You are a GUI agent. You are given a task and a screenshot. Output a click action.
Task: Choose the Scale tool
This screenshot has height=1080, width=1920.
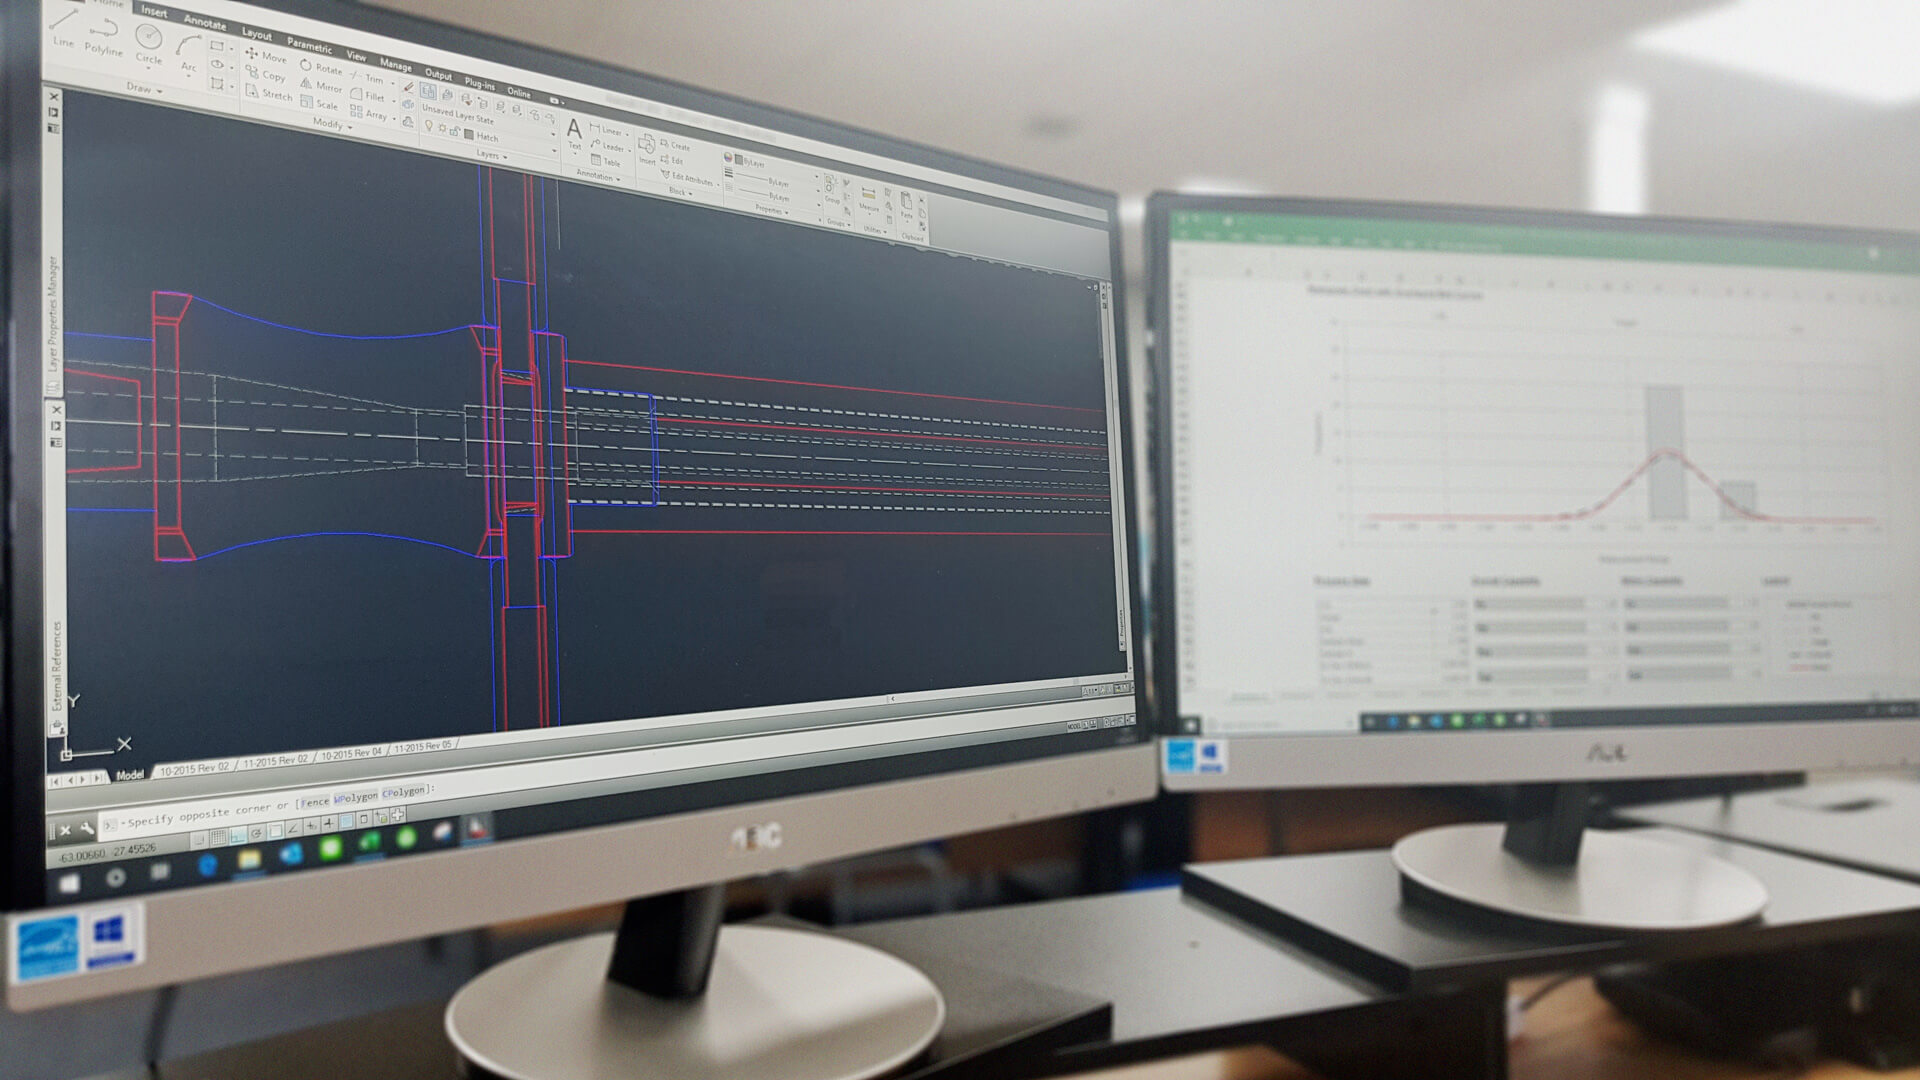coord(319,103)
